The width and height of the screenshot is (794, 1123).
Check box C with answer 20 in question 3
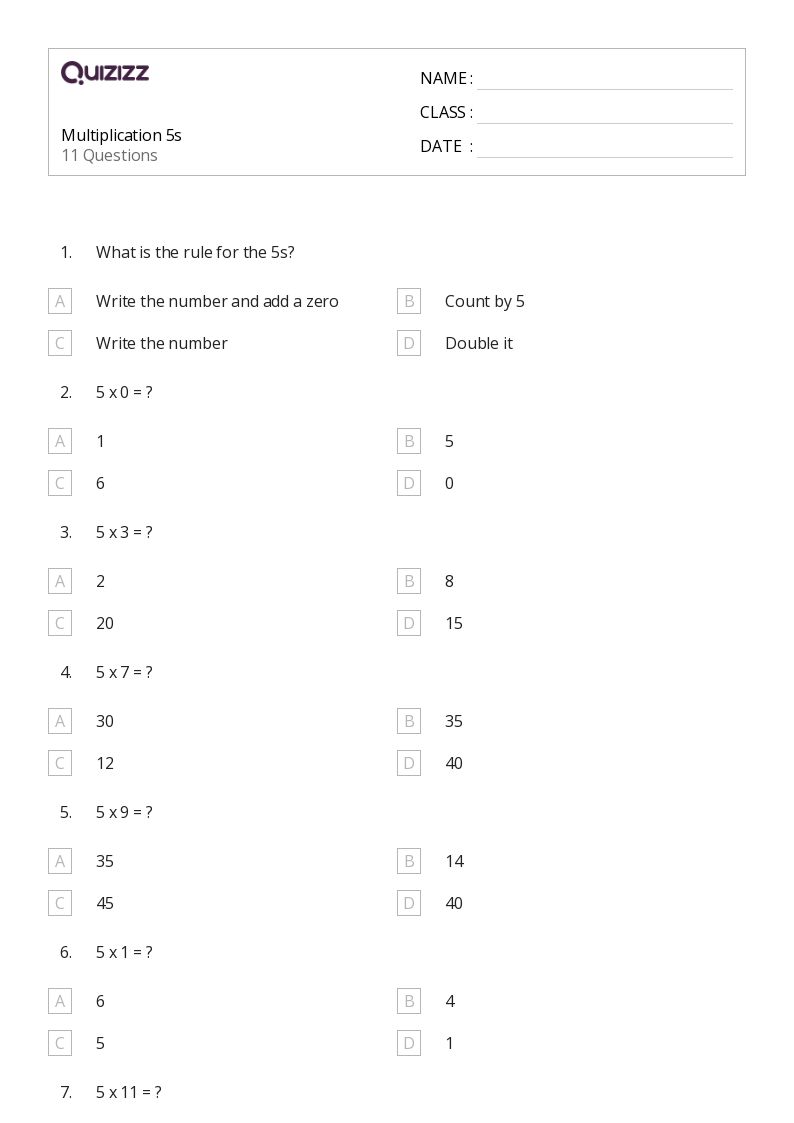(x=60, y=623)
